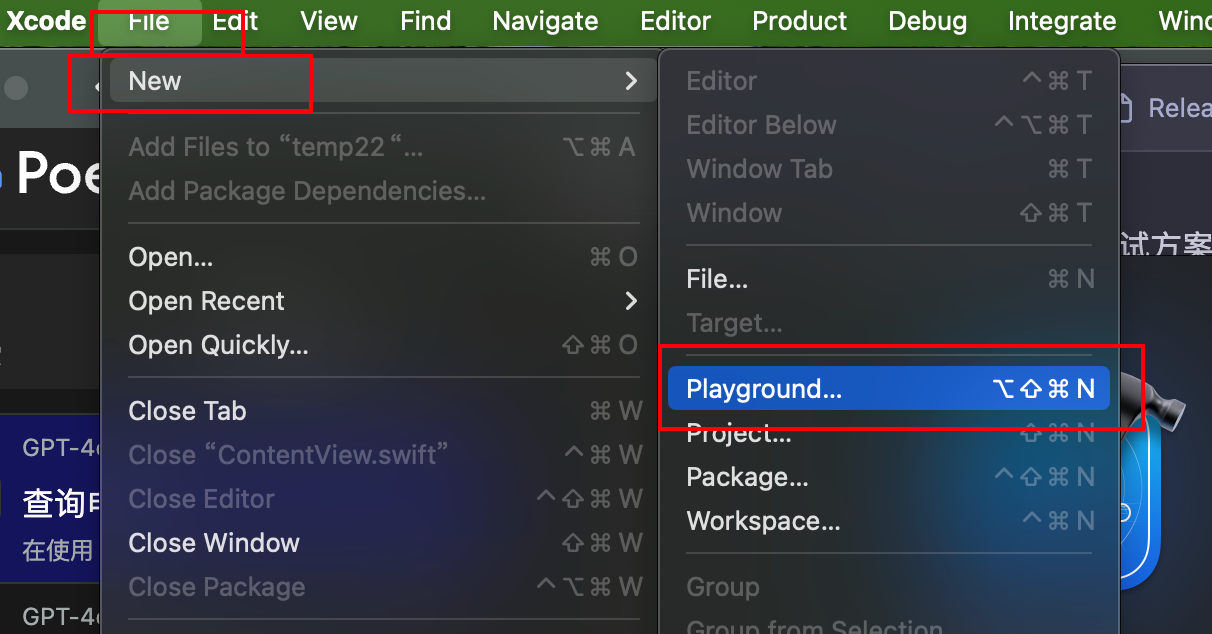Screen dimensions: 1212x634
Task: Open the Xcode application menu
Action: click(46, 21)
